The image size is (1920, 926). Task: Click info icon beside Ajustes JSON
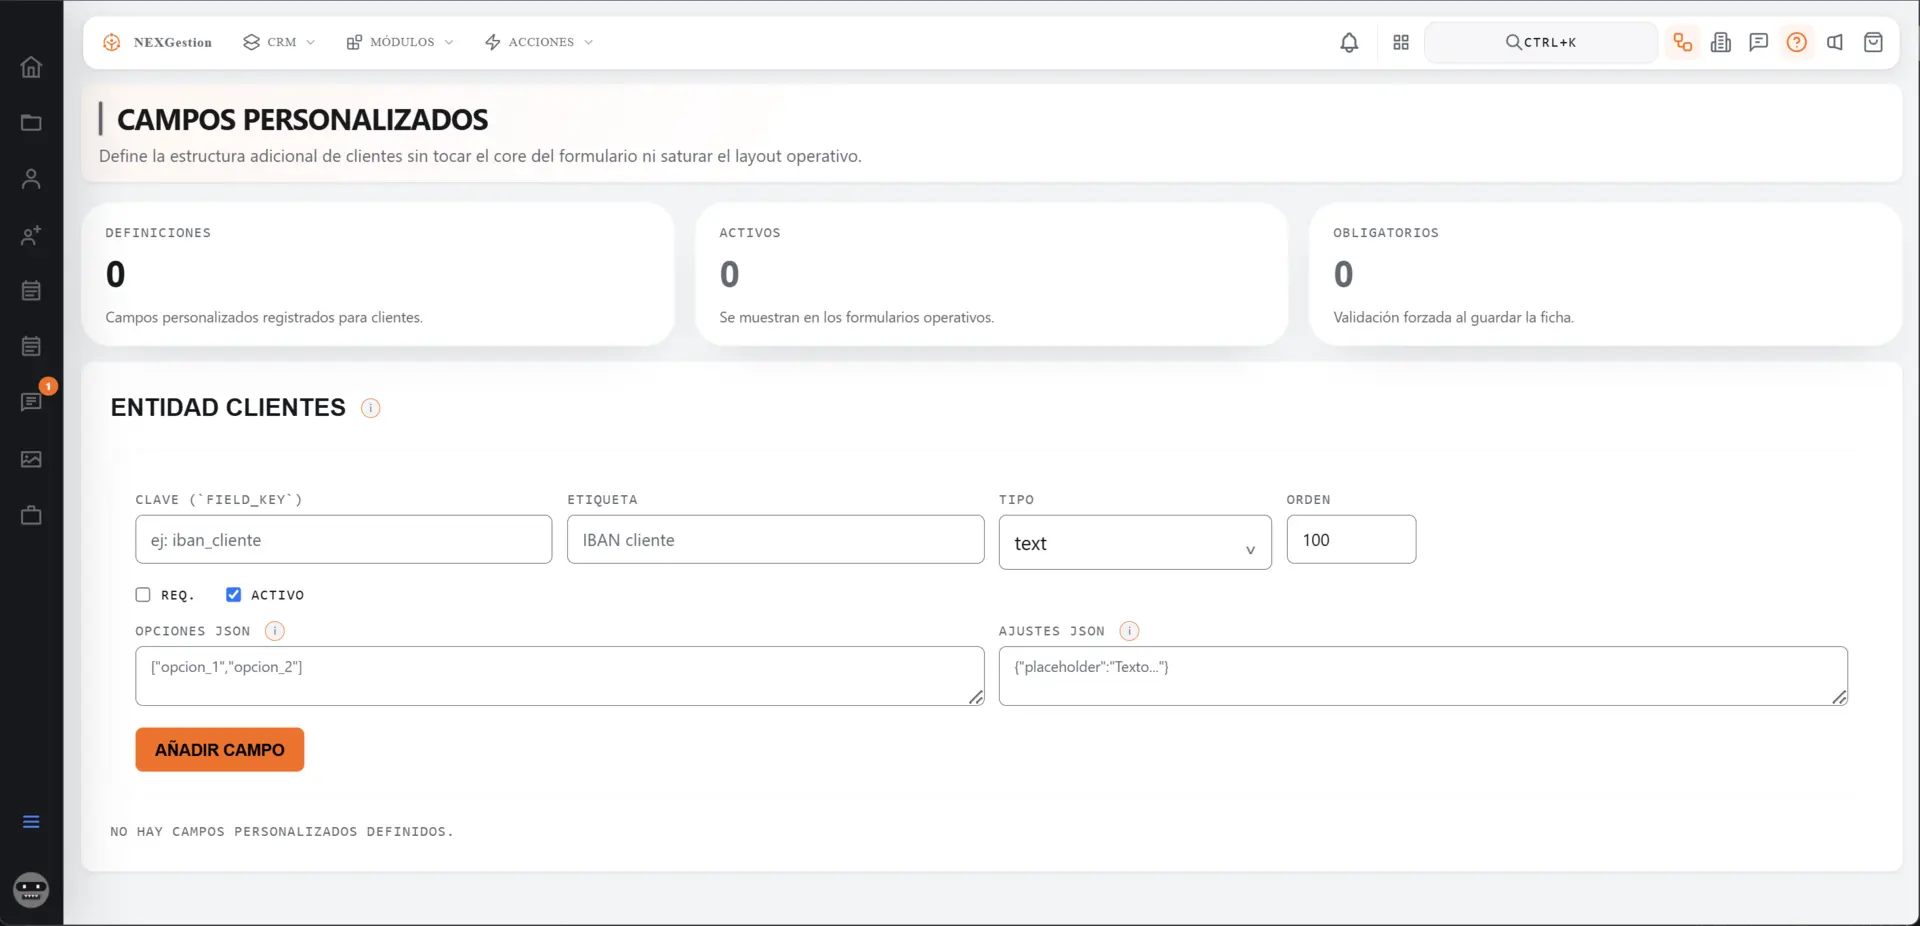pyautogui.click(x=1129, y=631)
